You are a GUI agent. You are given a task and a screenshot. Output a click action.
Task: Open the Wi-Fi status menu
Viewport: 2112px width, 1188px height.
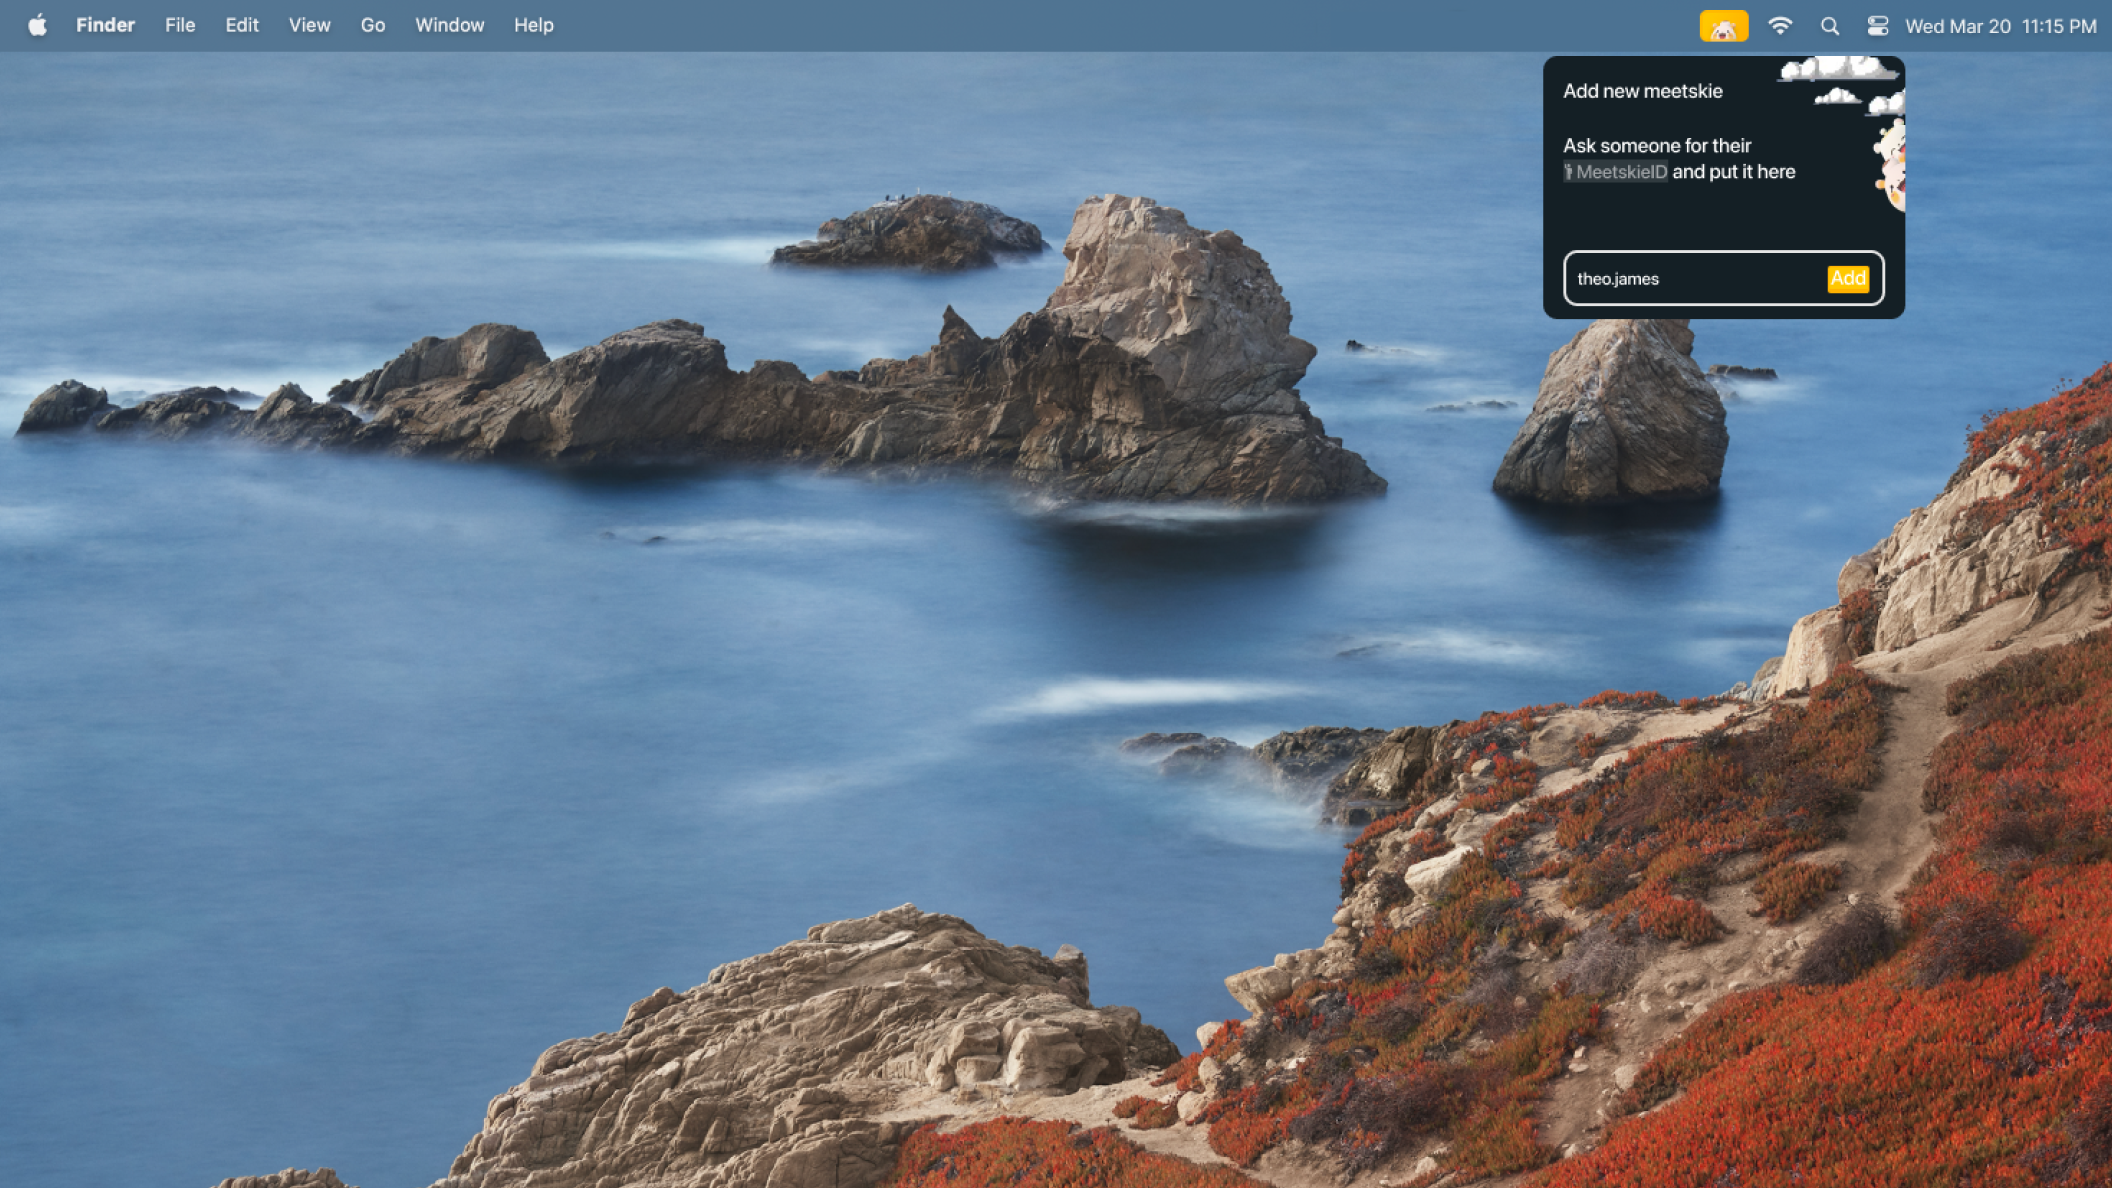point(1780,26)
